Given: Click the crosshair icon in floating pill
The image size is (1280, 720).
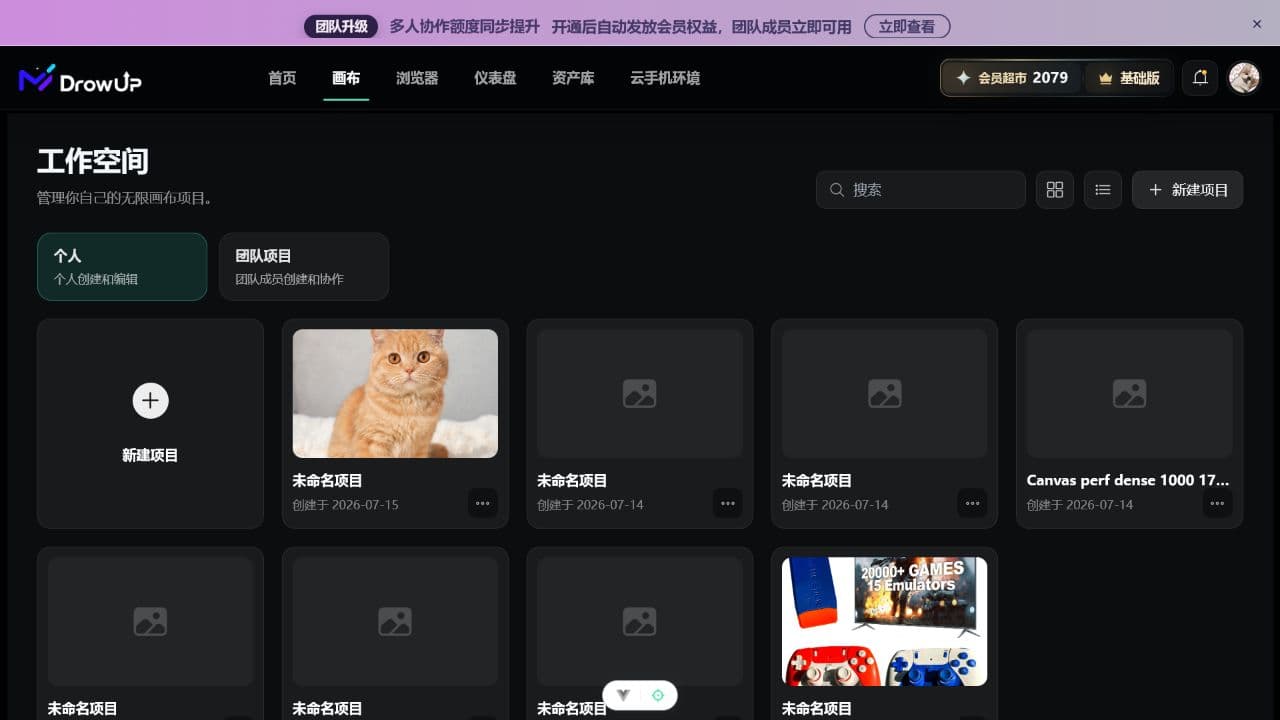Looking at the screenshot, I should 658,695.
